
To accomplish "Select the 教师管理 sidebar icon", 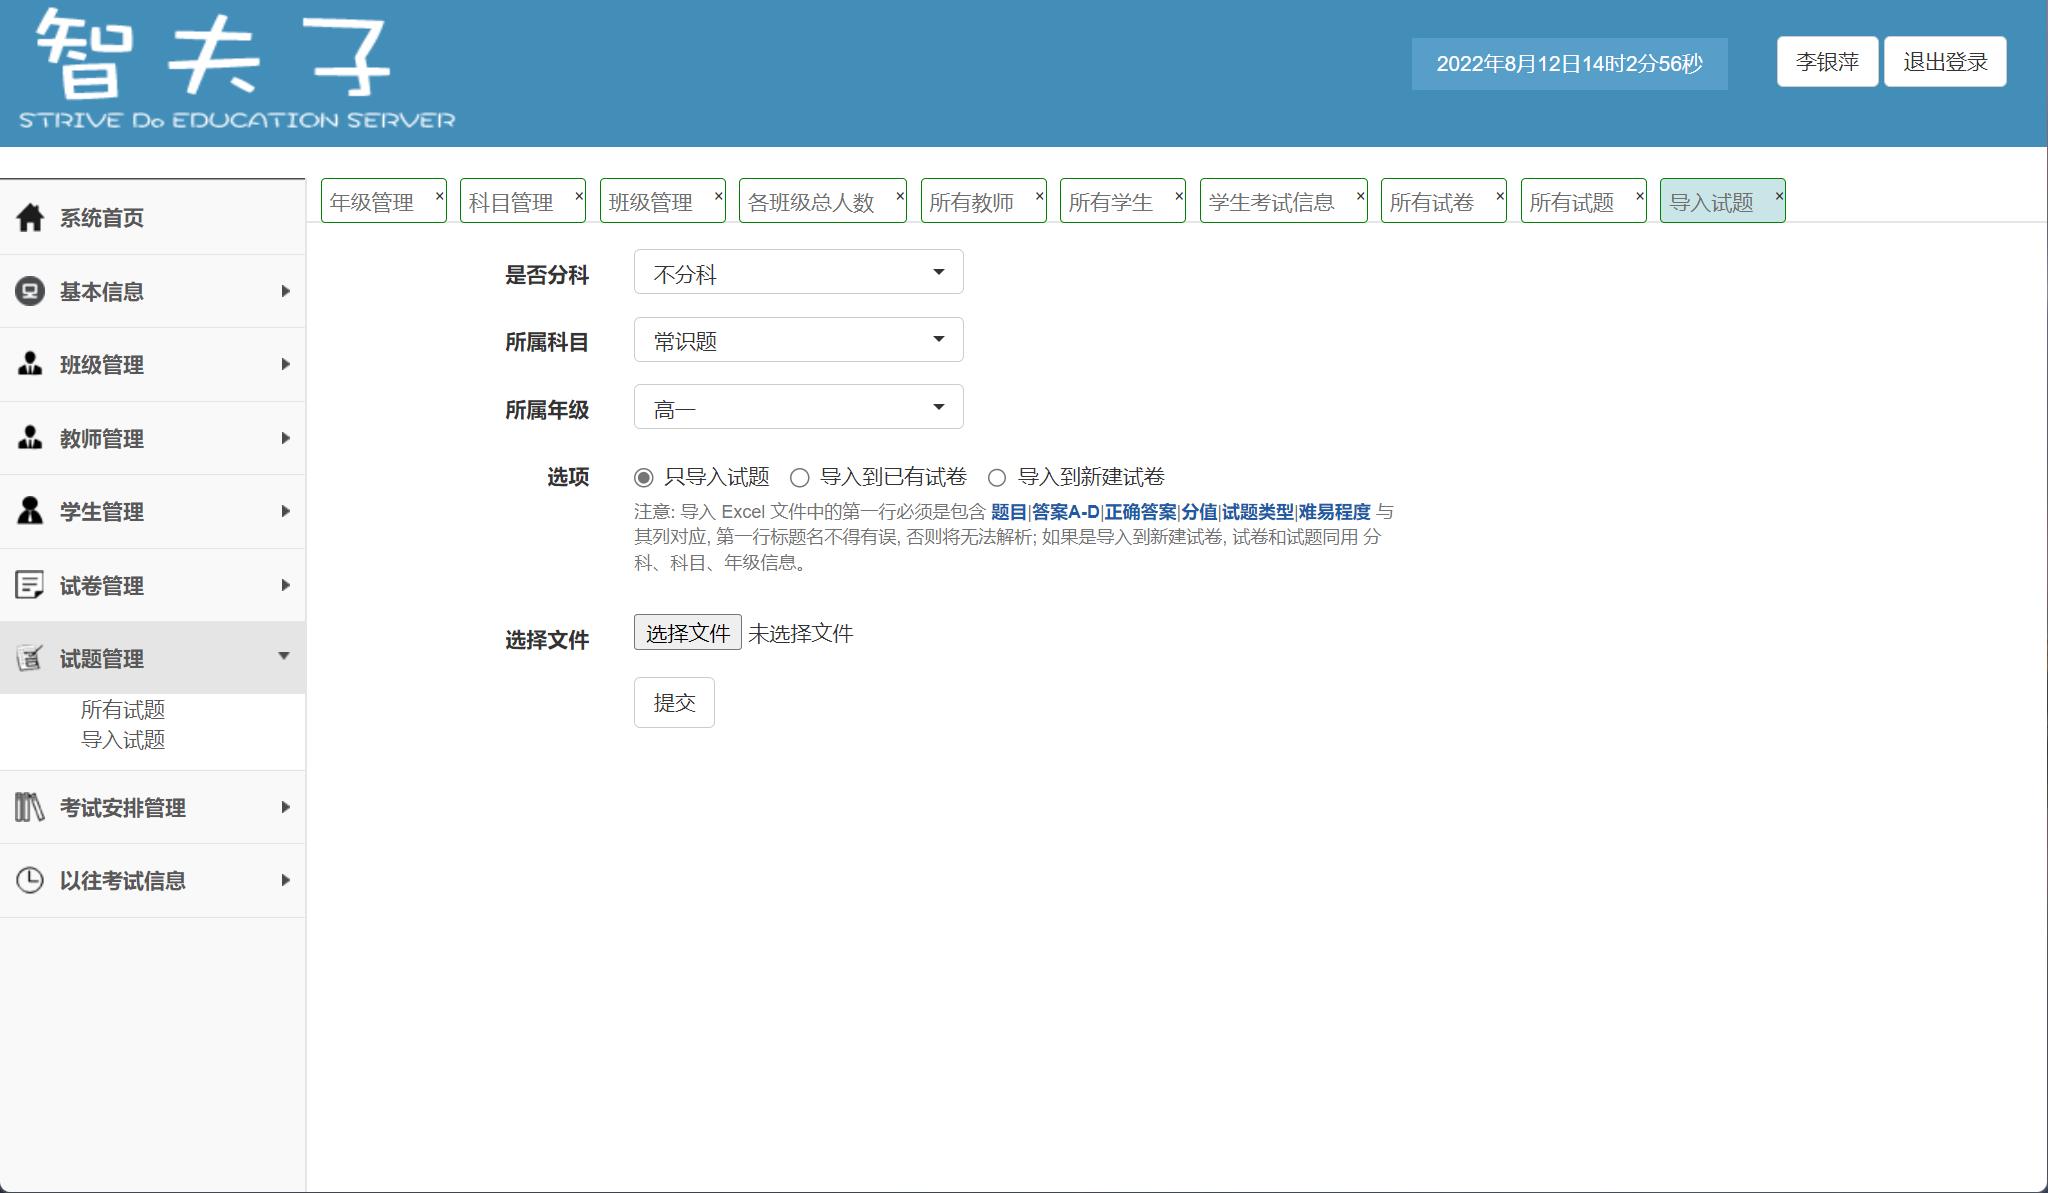I will coord(30,438).
